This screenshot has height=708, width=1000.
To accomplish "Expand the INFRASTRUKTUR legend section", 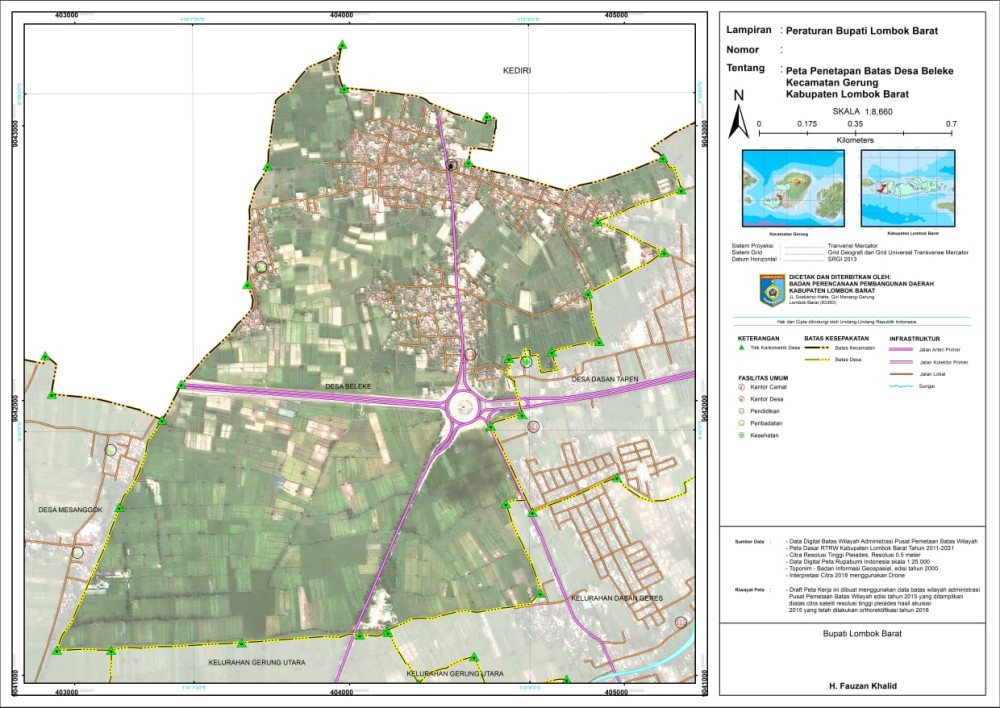I will (x=914, y=339).
